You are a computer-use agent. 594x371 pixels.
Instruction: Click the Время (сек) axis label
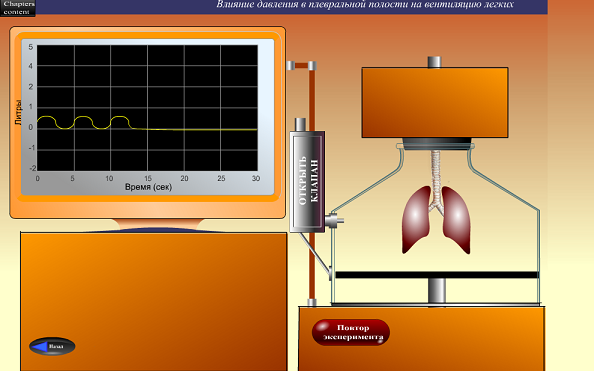[x=148, y=187]
